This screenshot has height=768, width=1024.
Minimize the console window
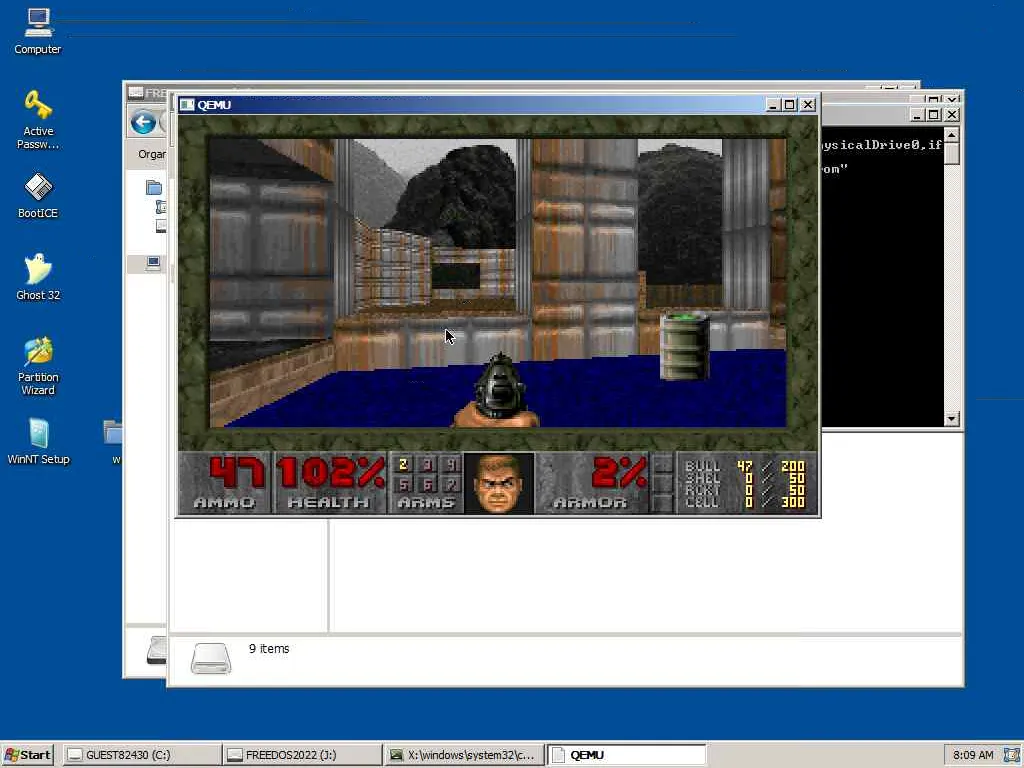coord(917,115)
